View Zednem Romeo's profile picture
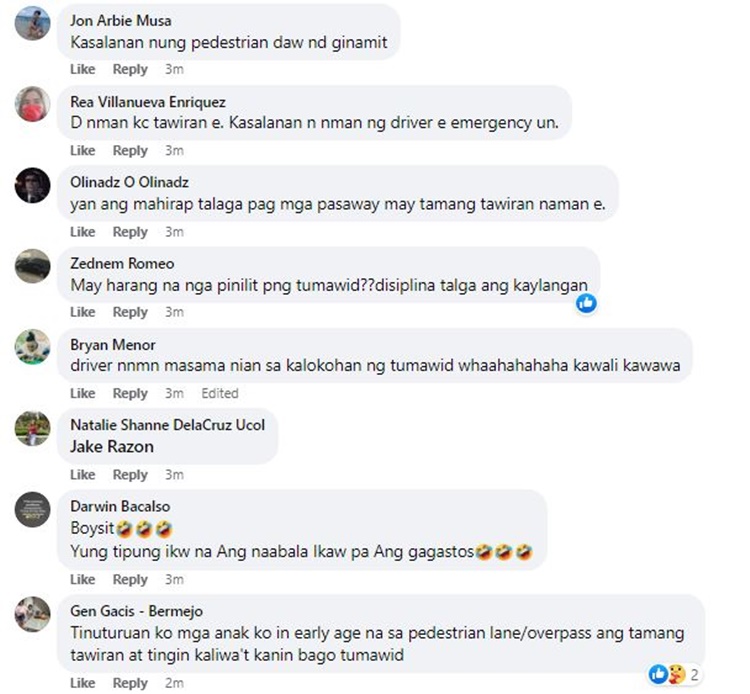Screen dimensions: 750x694 (33, 266)
